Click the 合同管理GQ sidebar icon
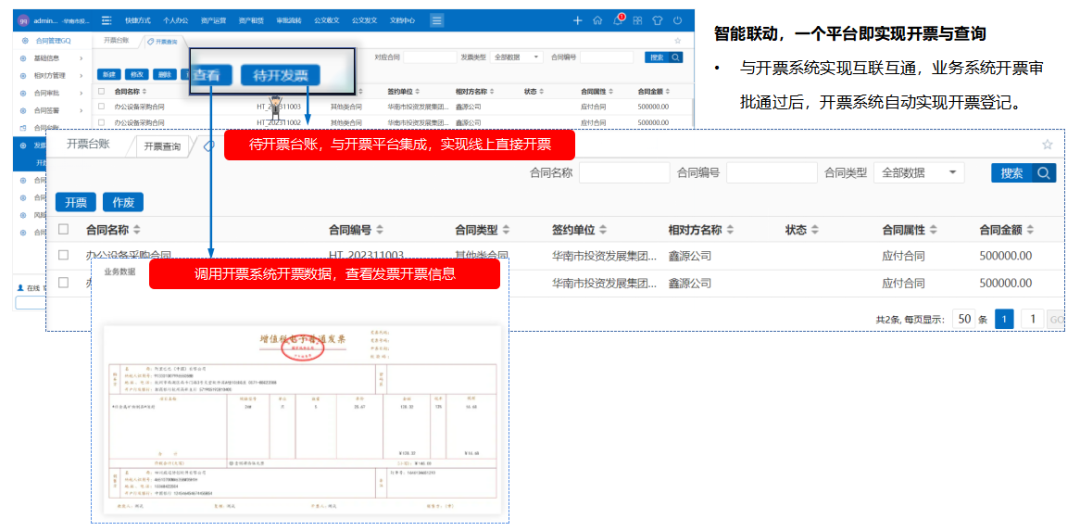Viewport: 1080px width, 531px height. (x=25, y=41)
